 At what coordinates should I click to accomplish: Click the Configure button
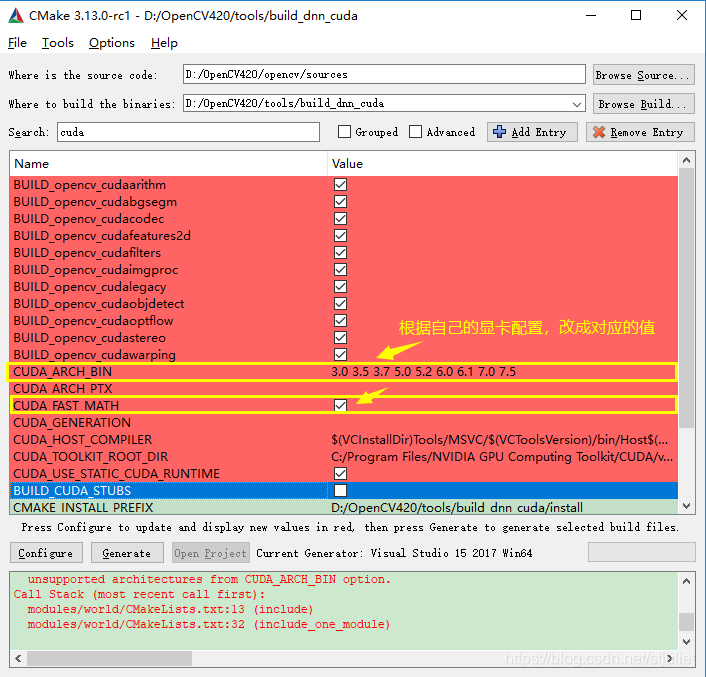point(46,553)
